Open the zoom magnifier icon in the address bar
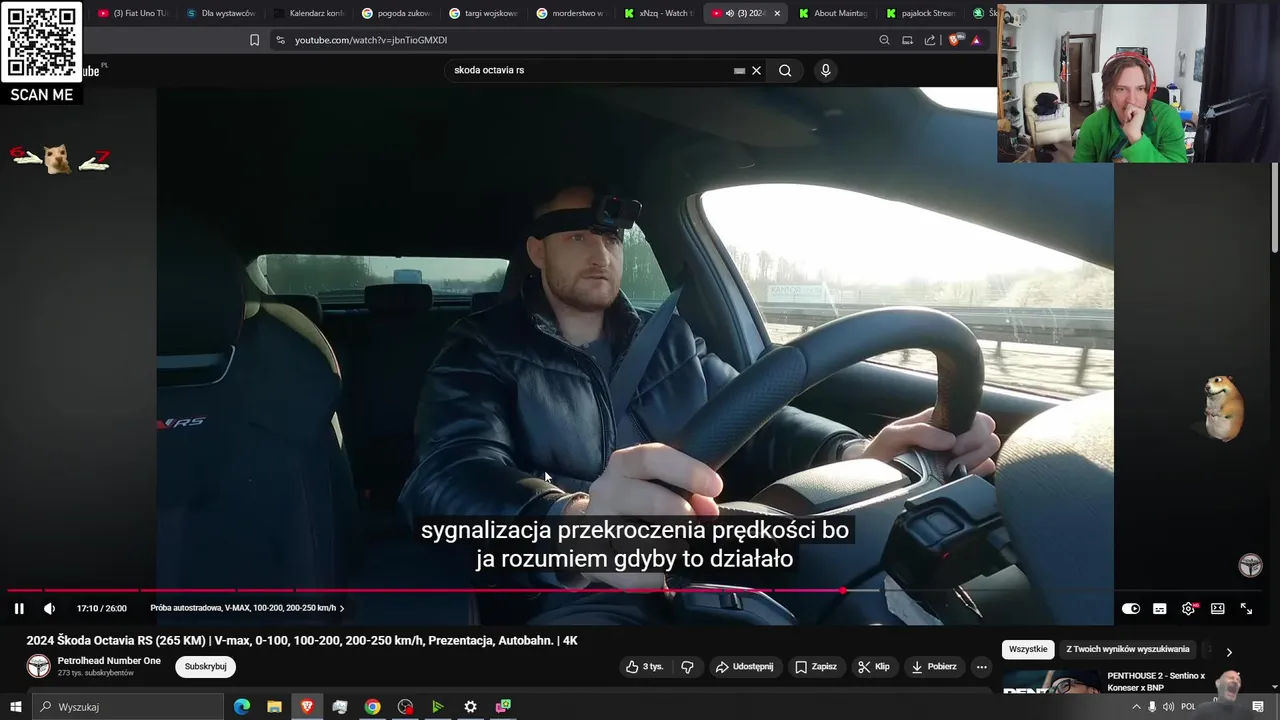This screenshot has width=1280, height=720. point(884,40)
